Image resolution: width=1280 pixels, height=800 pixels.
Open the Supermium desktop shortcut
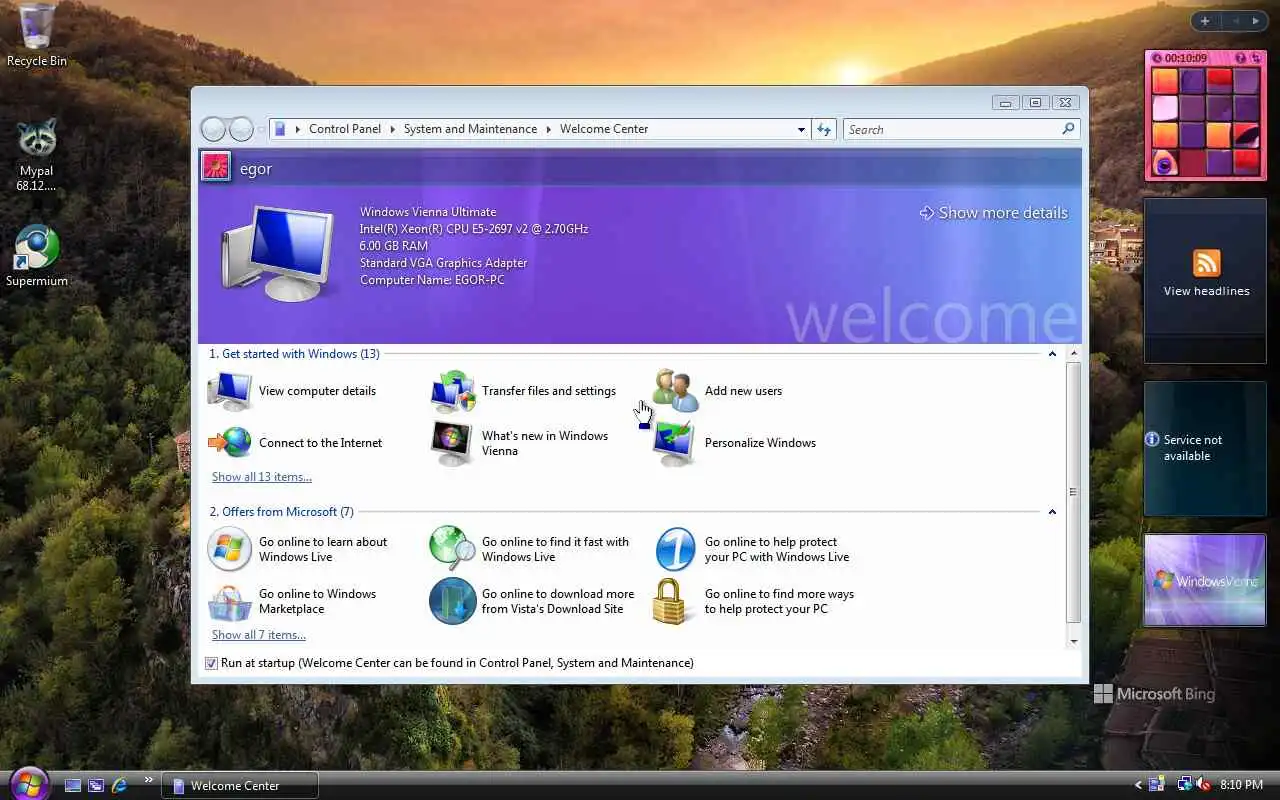pos(36,257)
